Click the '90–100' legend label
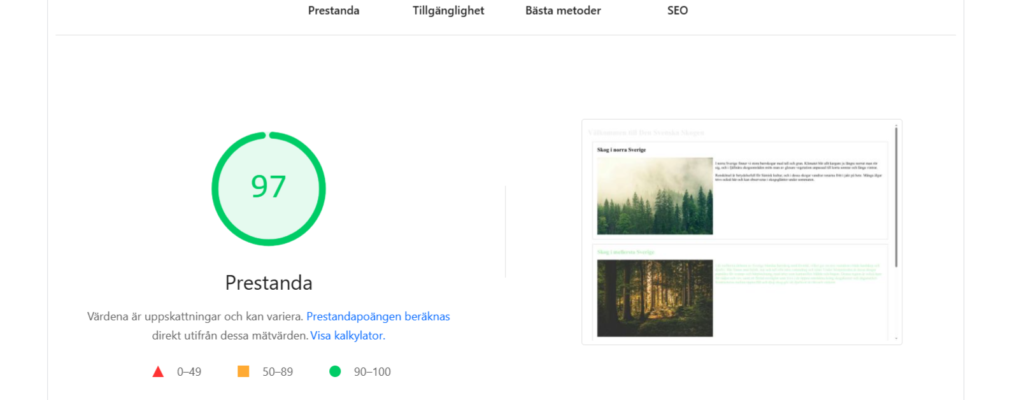Viewport: 1024px width, 400px height. pos(372,372)
